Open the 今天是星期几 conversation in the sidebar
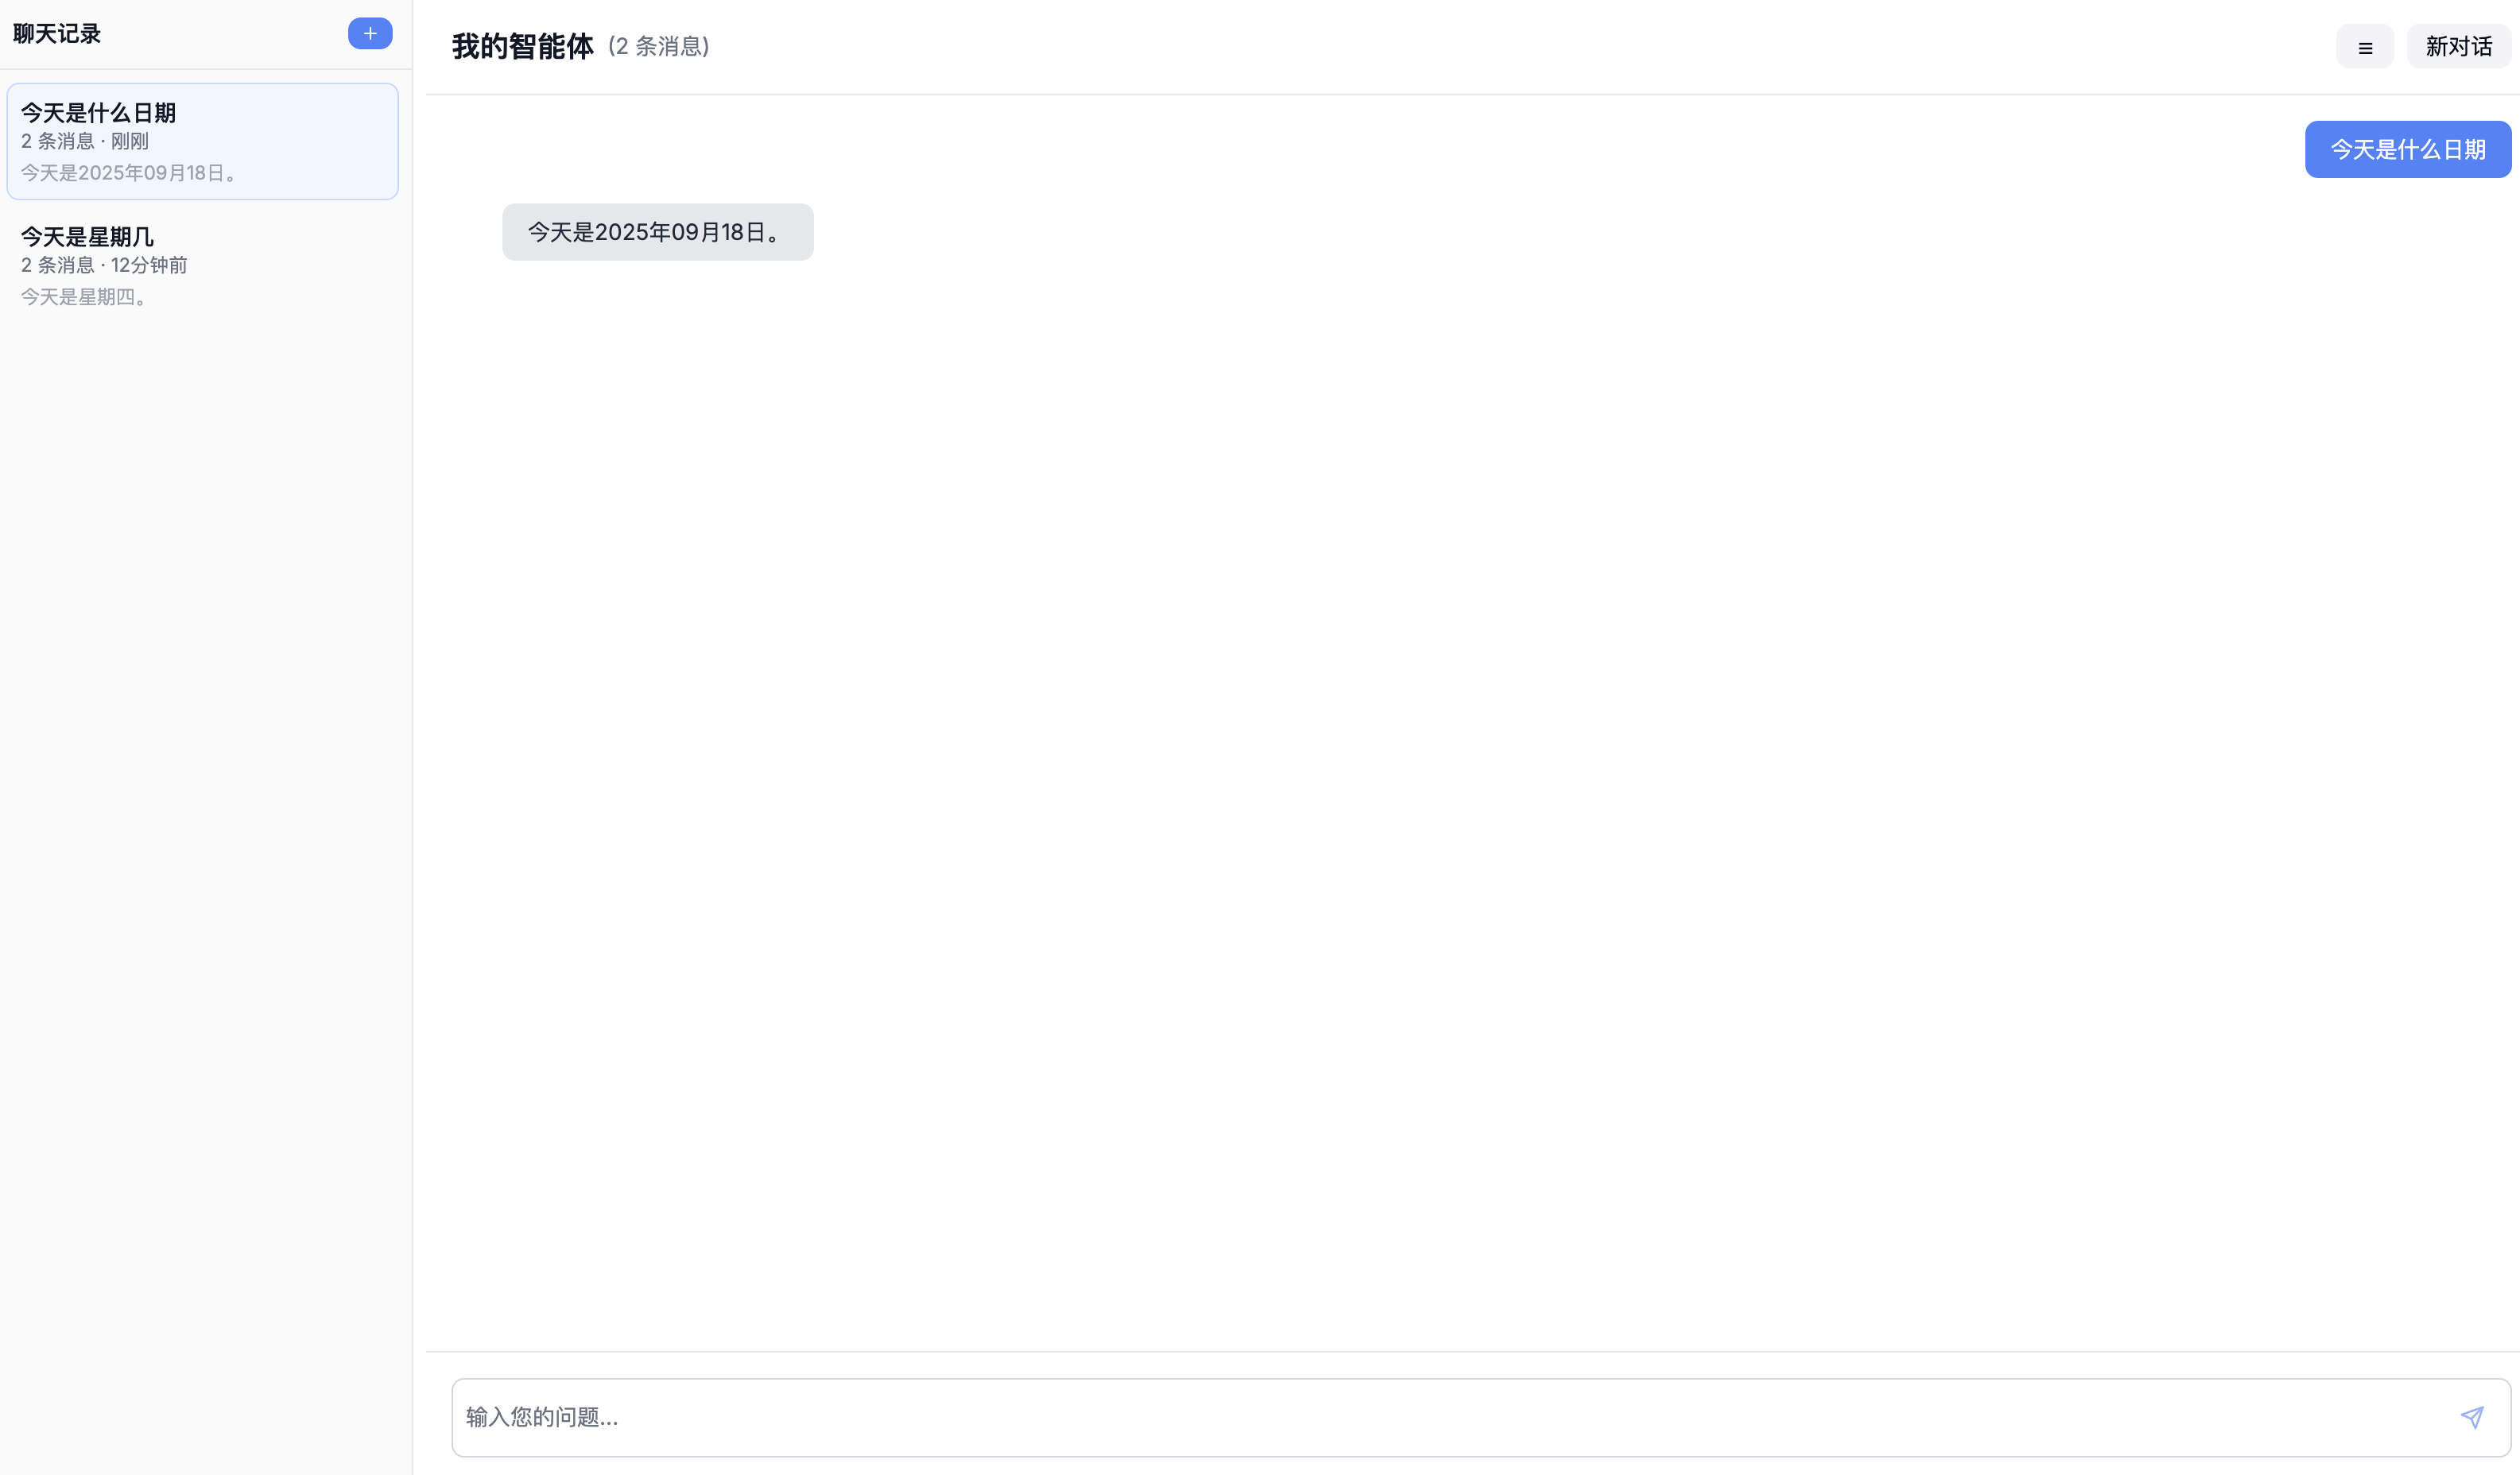2520x1475 pixels. [x=203, y=265]
